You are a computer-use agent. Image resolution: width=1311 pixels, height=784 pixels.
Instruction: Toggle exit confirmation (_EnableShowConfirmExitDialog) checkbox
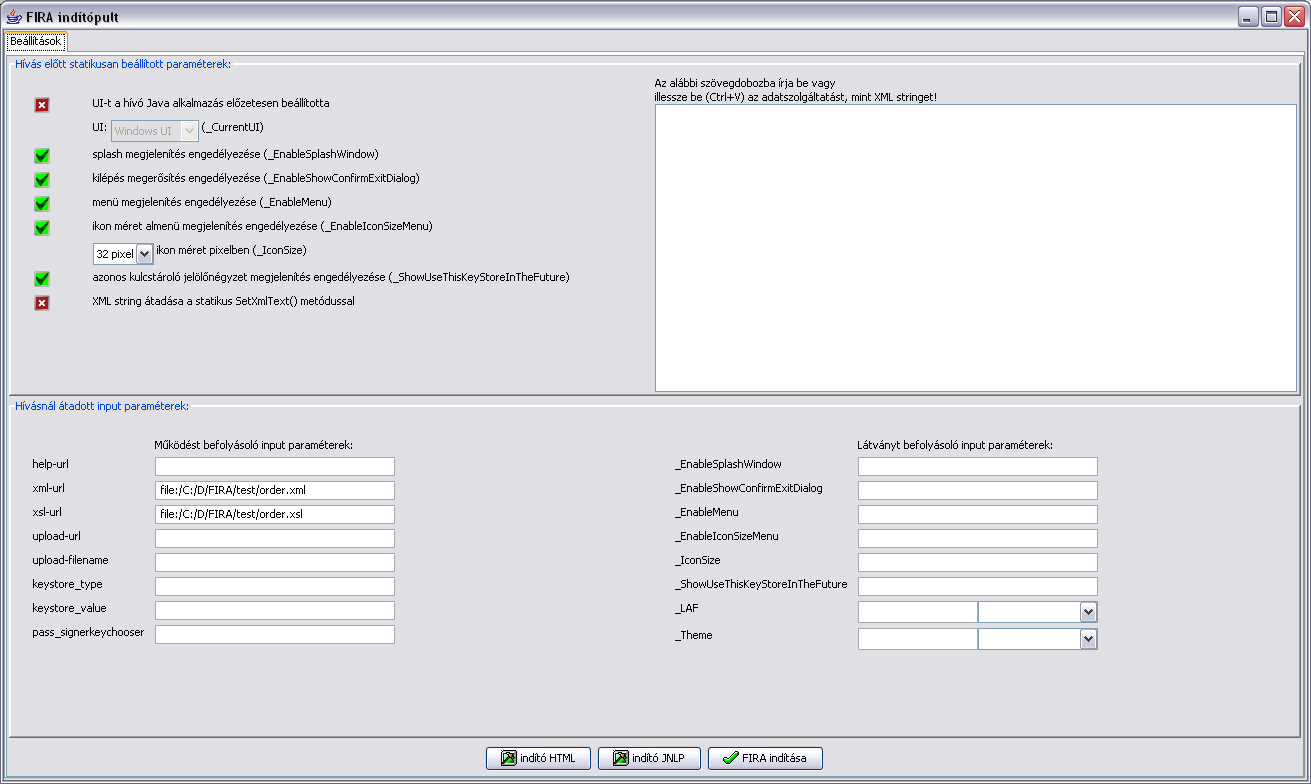pos(42,179)
